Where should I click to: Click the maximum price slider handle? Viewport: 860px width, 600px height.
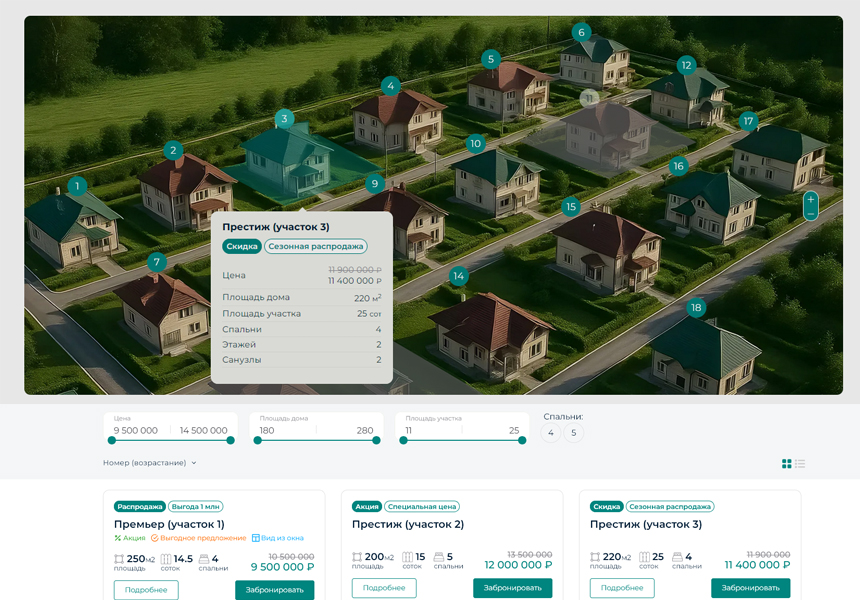point(230,440)
